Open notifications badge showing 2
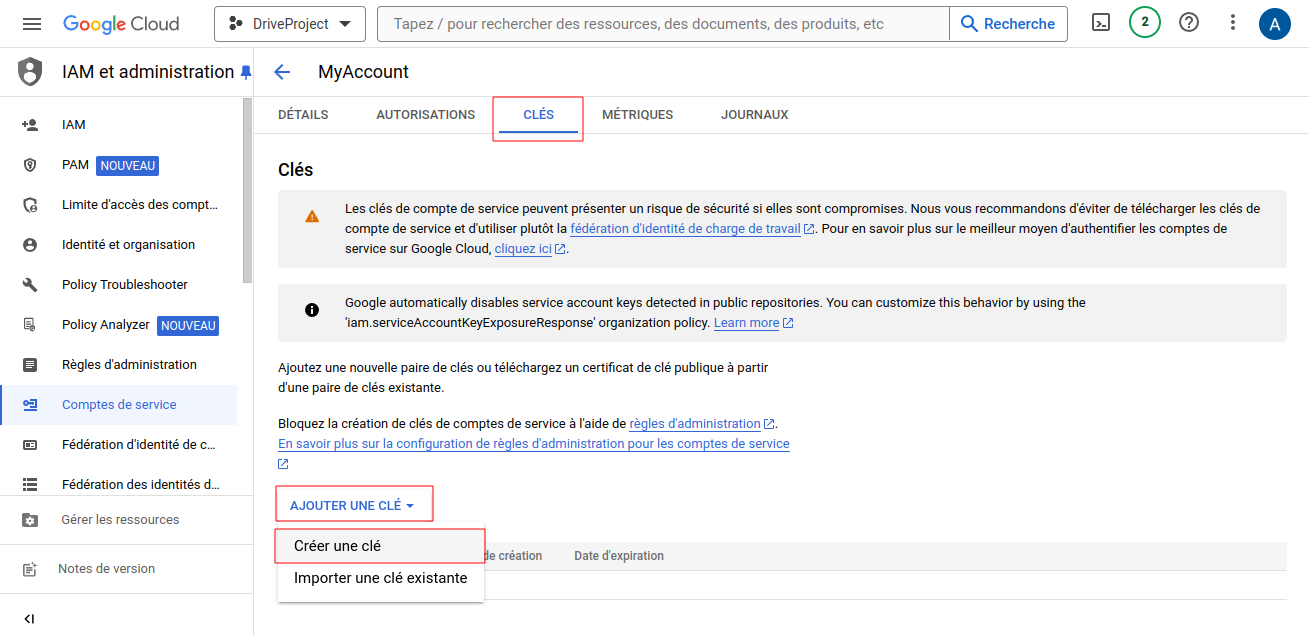The width and height of the screenshot is (1309, 636). [1145, 22]
